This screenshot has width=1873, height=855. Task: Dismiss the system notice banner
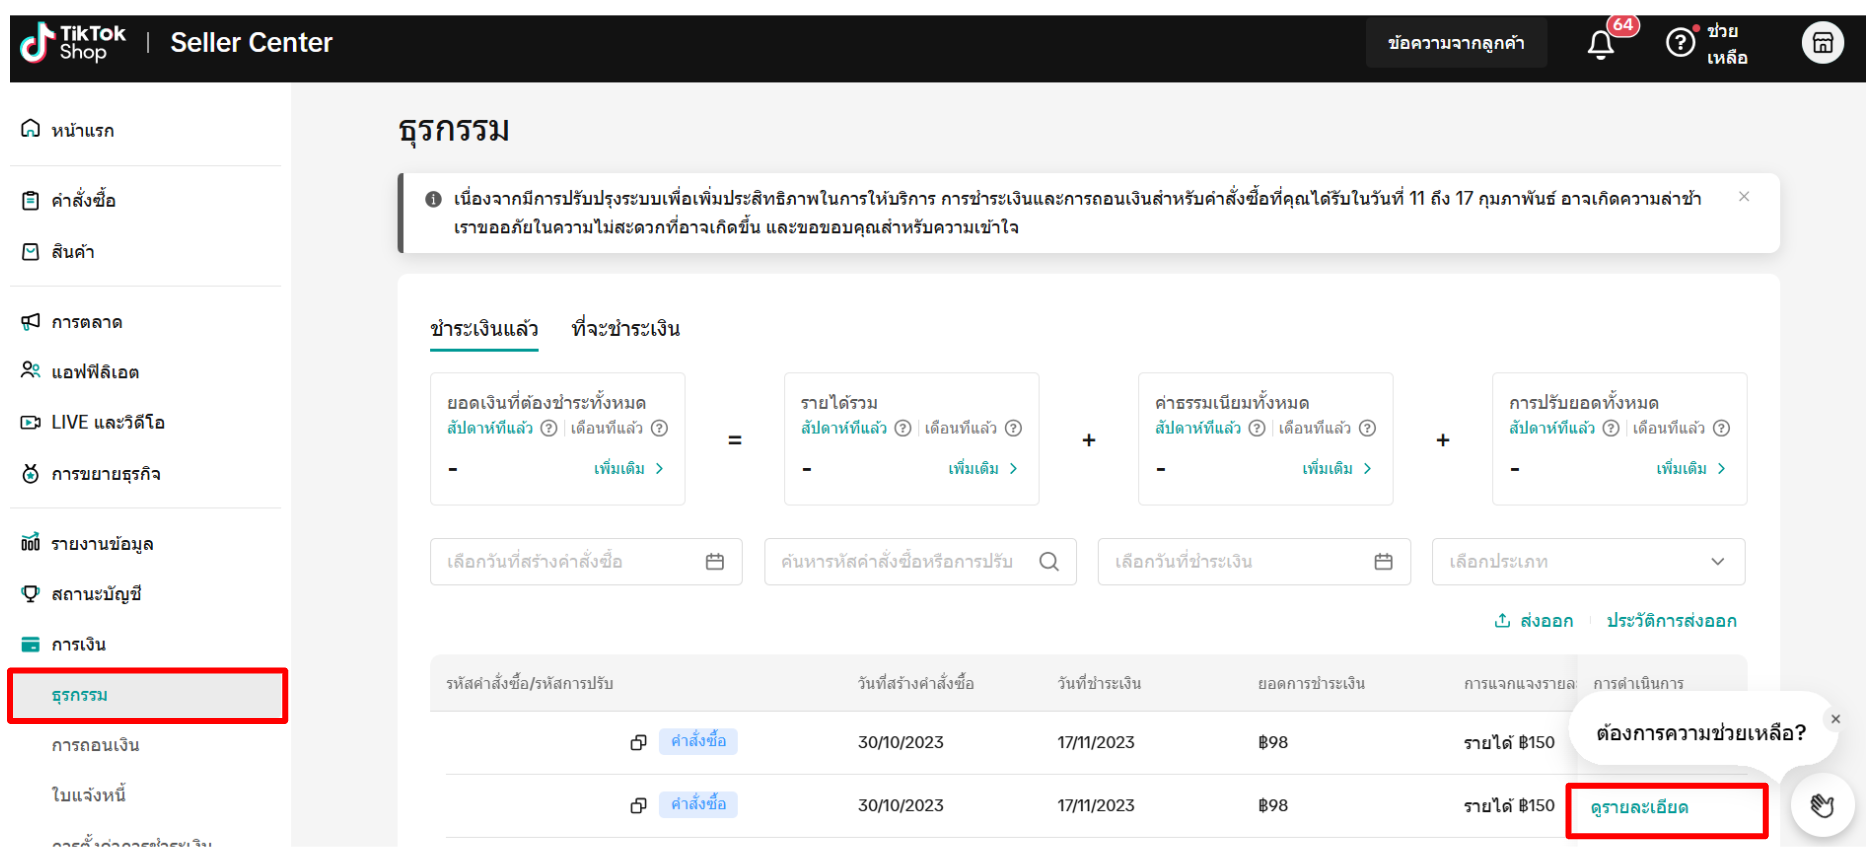click(1743, 197)
